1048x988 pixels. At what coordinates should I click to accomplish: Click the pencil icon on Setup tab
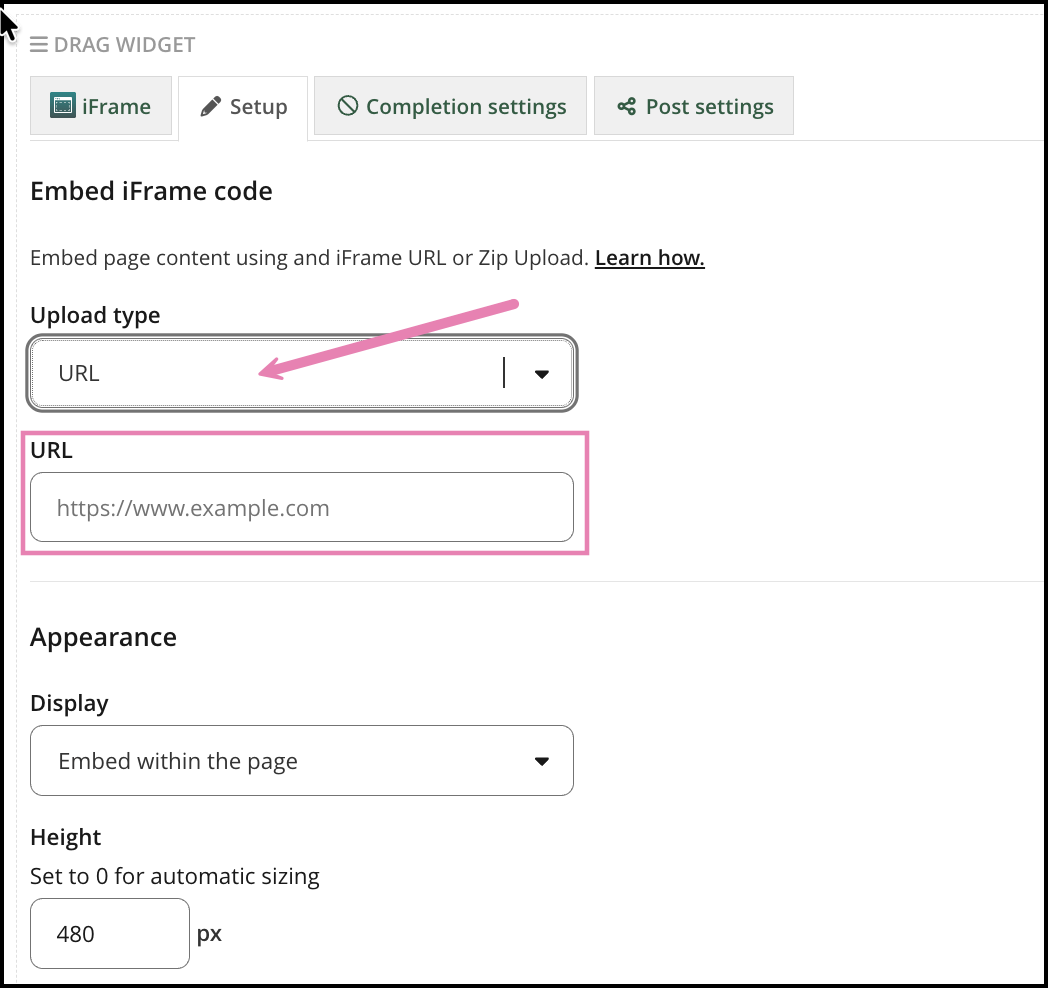coord(210,107)
